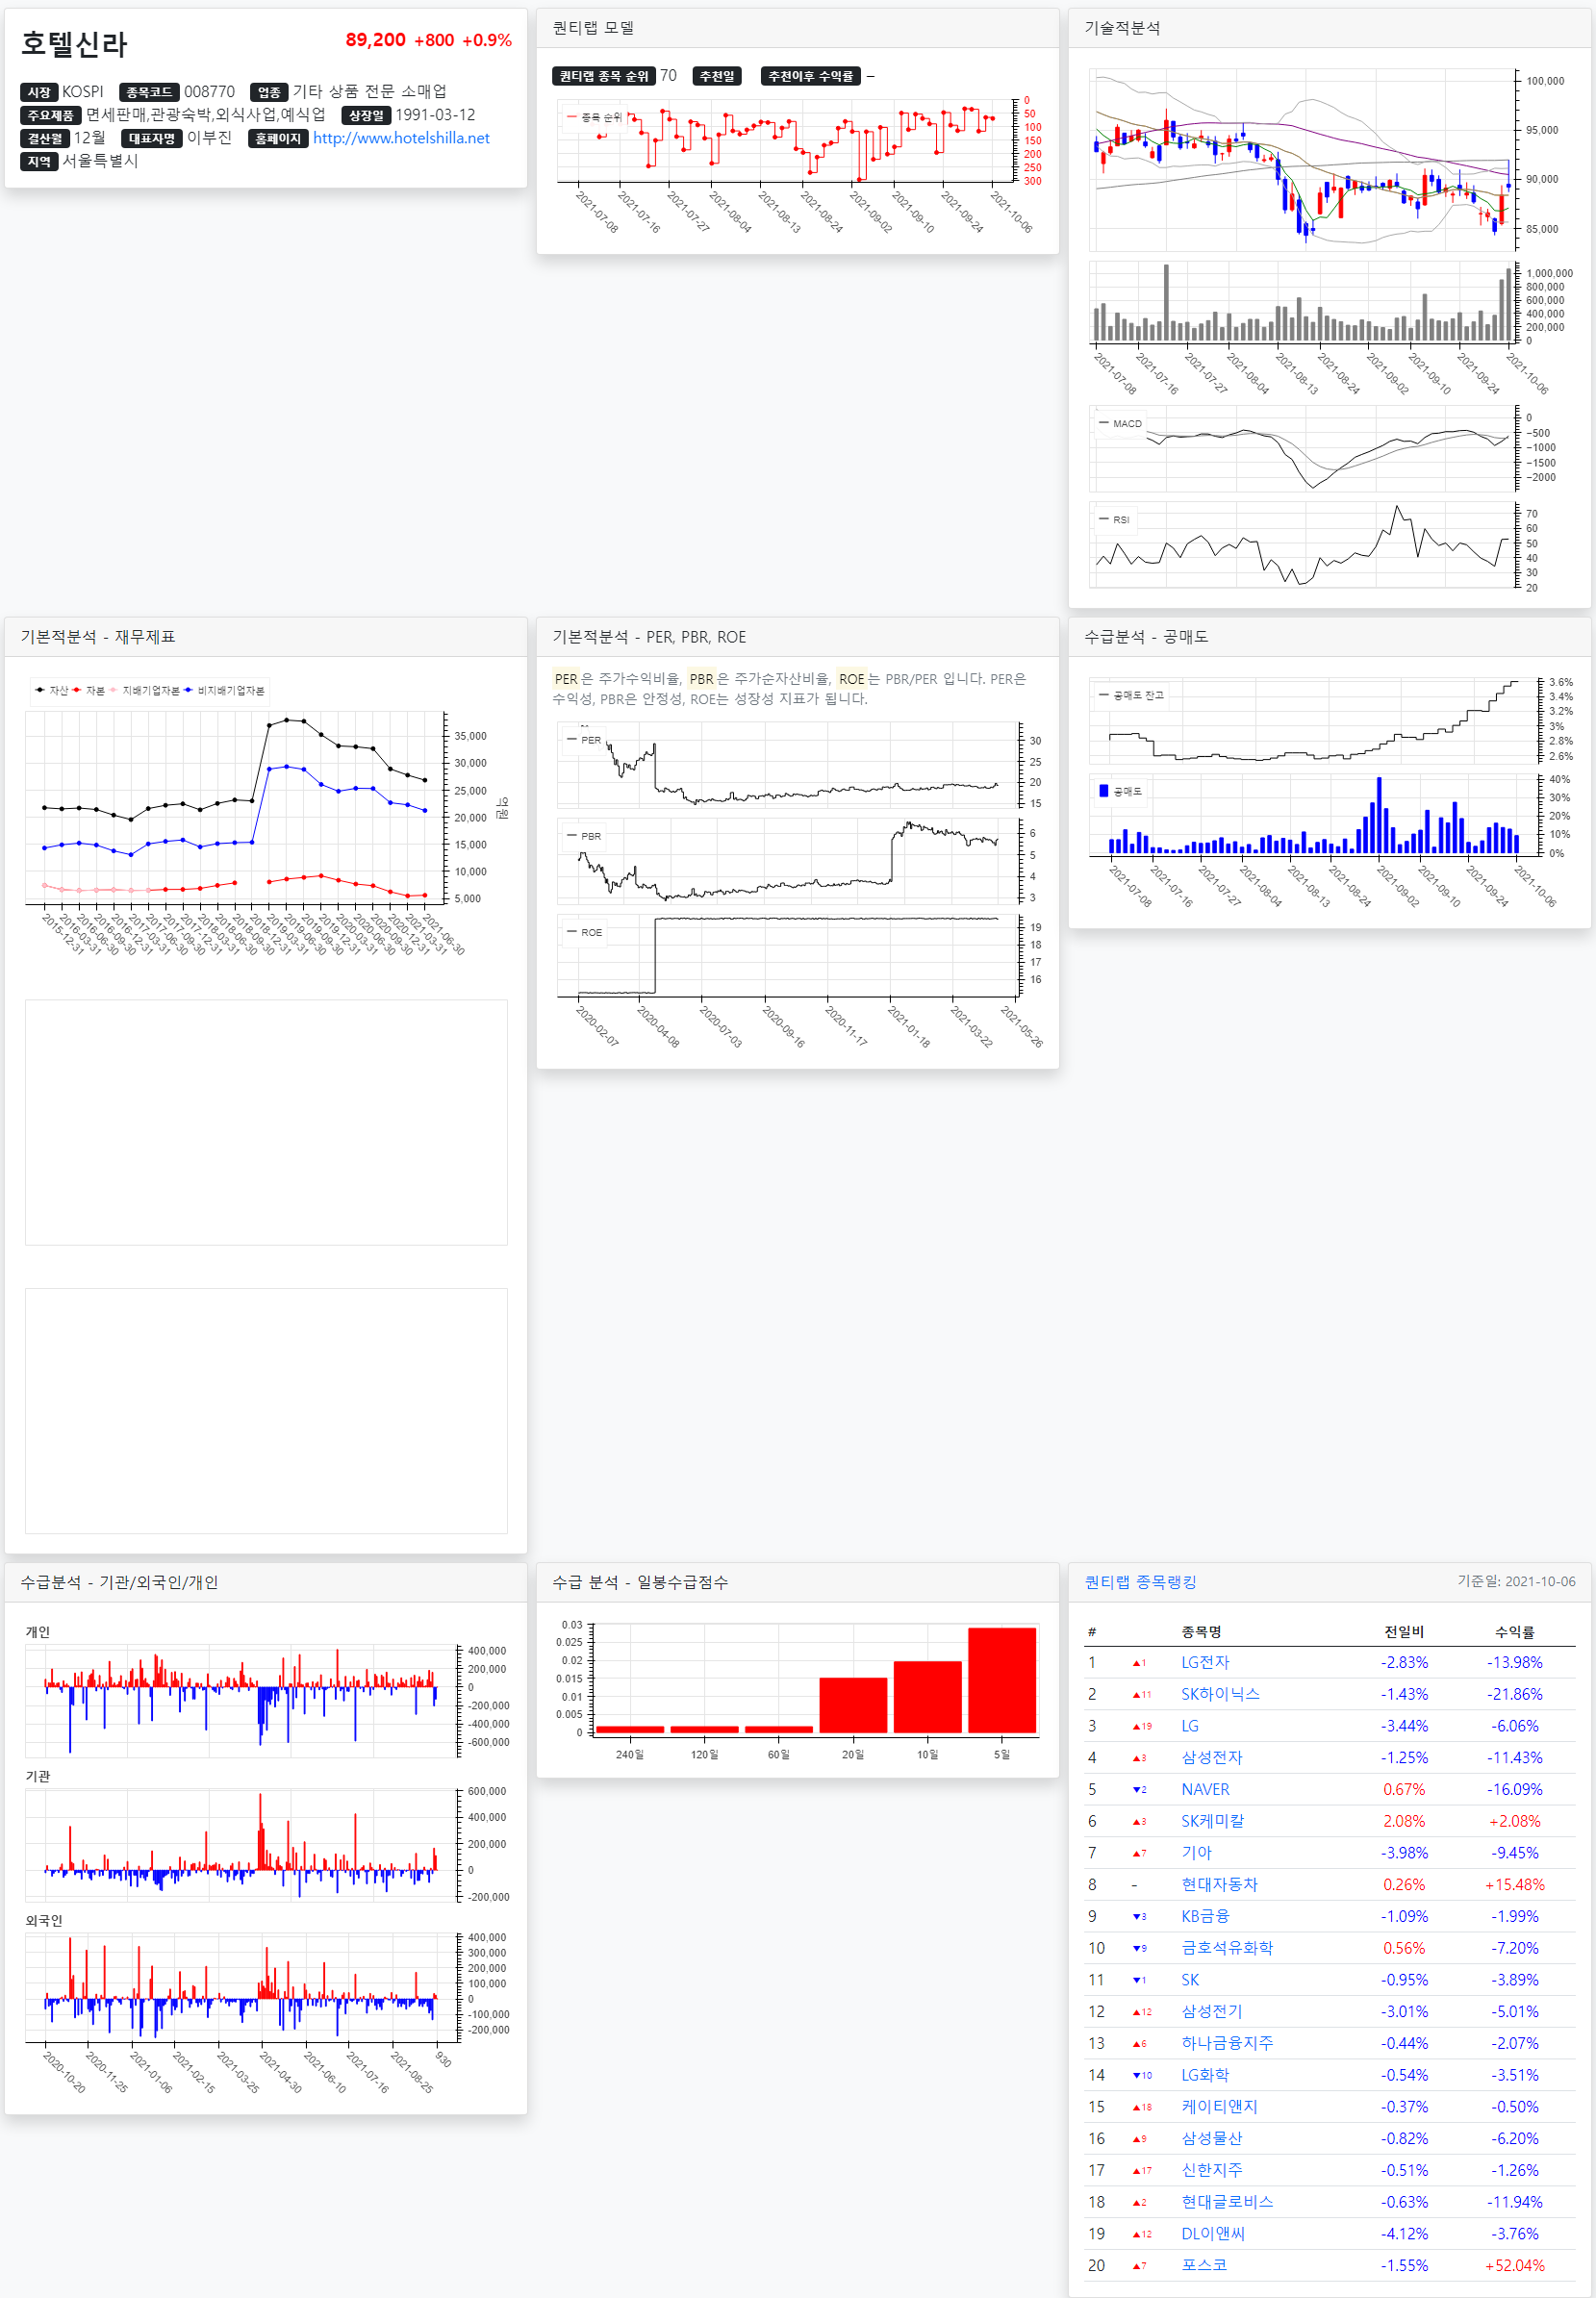Open the 하나금융지주 stock link
Image resolution: width=1596 pixels, height=2298 pixels.
tap(1227, 2043)
